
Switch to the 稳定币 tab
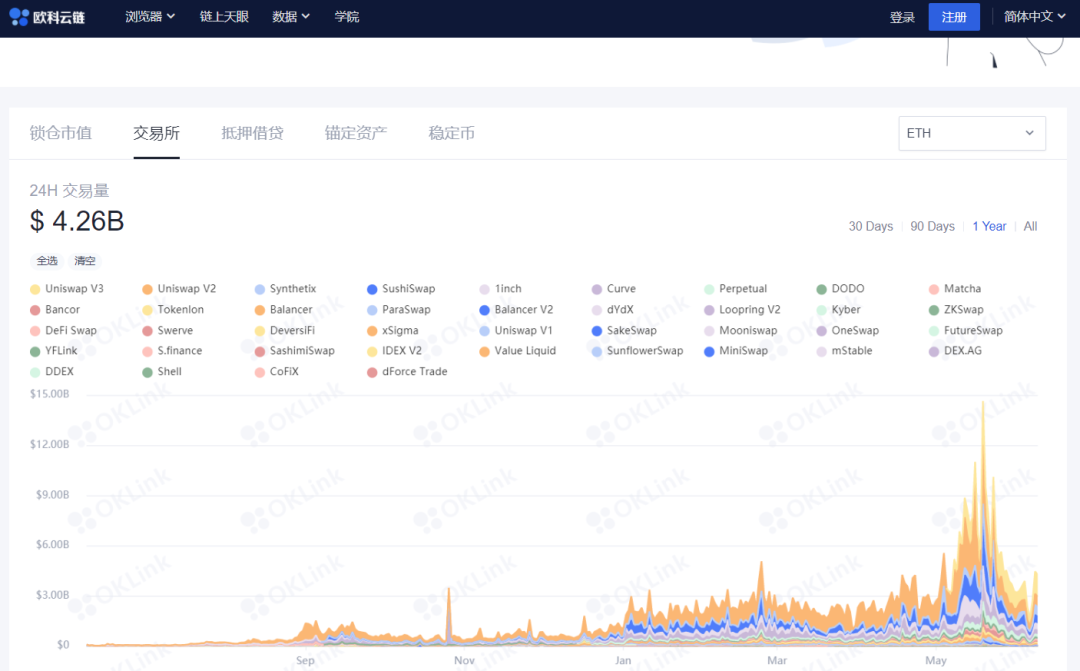(451, 131)
